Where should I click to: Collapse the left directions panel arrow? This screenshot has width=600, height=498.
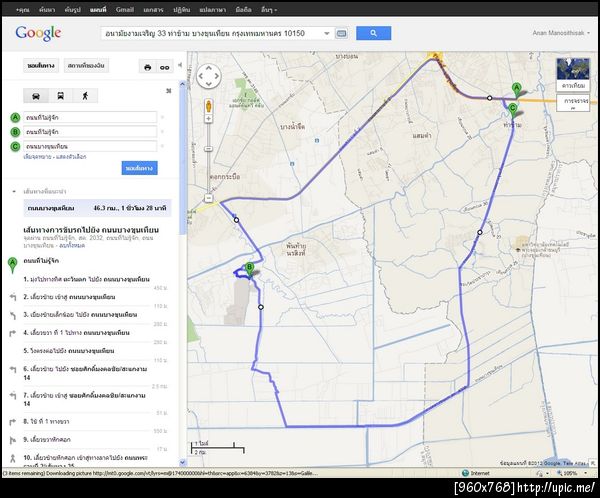click(x=180, y=65)
